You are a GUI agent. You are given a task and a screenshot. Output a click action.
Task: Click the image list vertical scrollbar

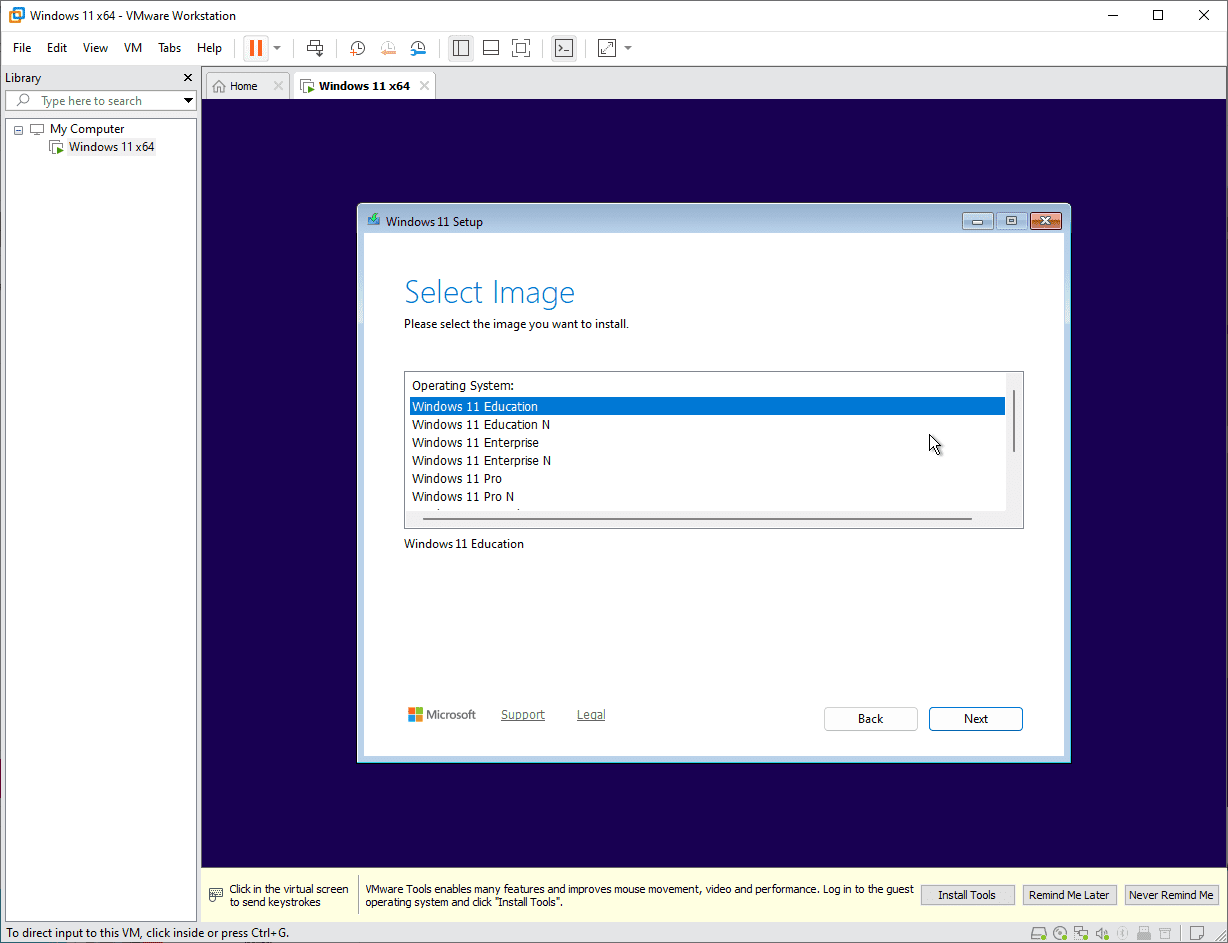point(1014,420)
